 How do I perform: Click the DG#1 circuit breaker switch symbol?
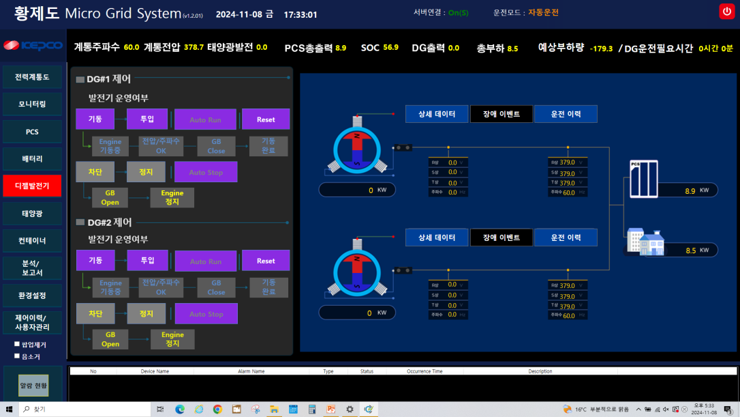pos(402,148)
